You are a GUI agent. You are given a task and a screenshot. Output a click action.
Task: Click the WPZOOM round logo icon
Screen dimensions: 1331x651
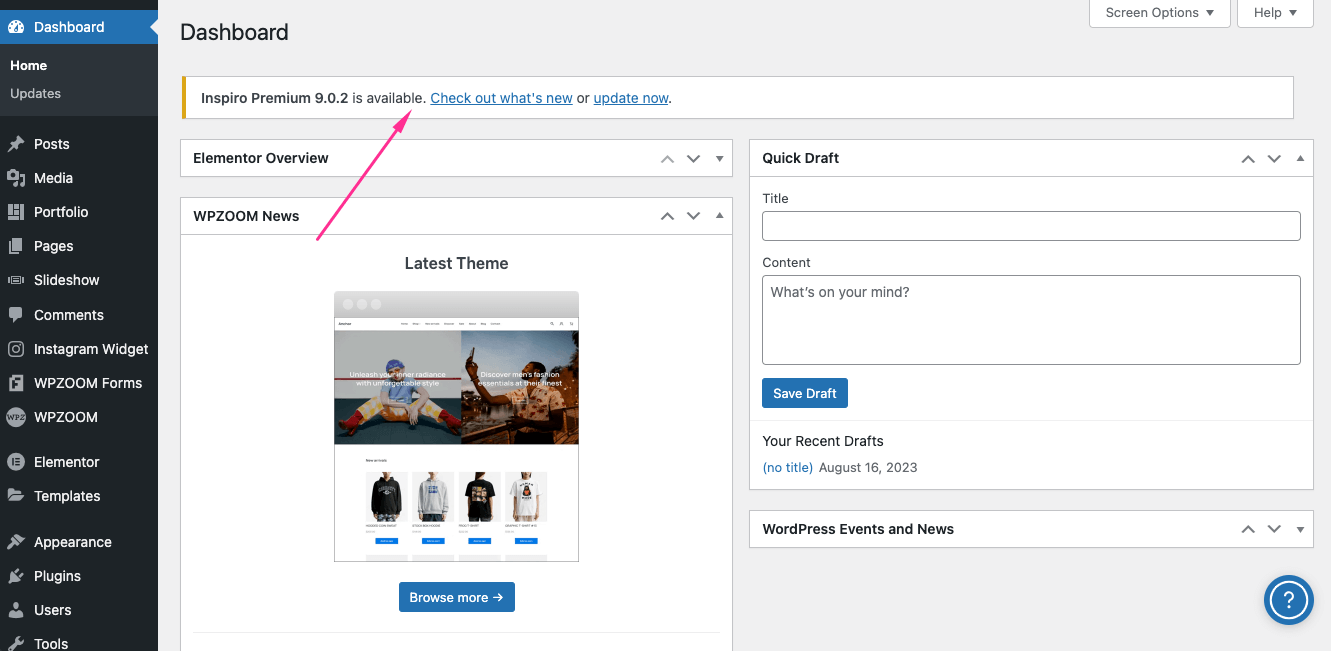[x=16, y=417]
